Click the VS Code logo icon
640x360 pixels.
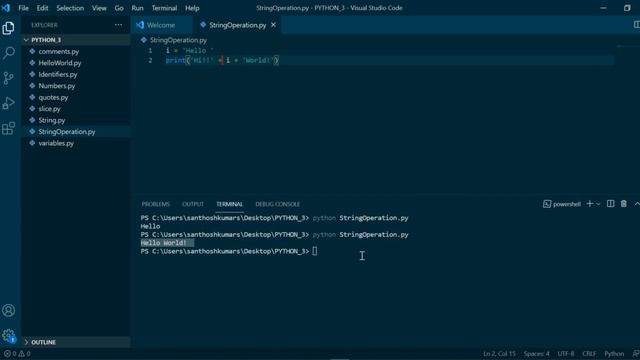[x=6, y=8]
